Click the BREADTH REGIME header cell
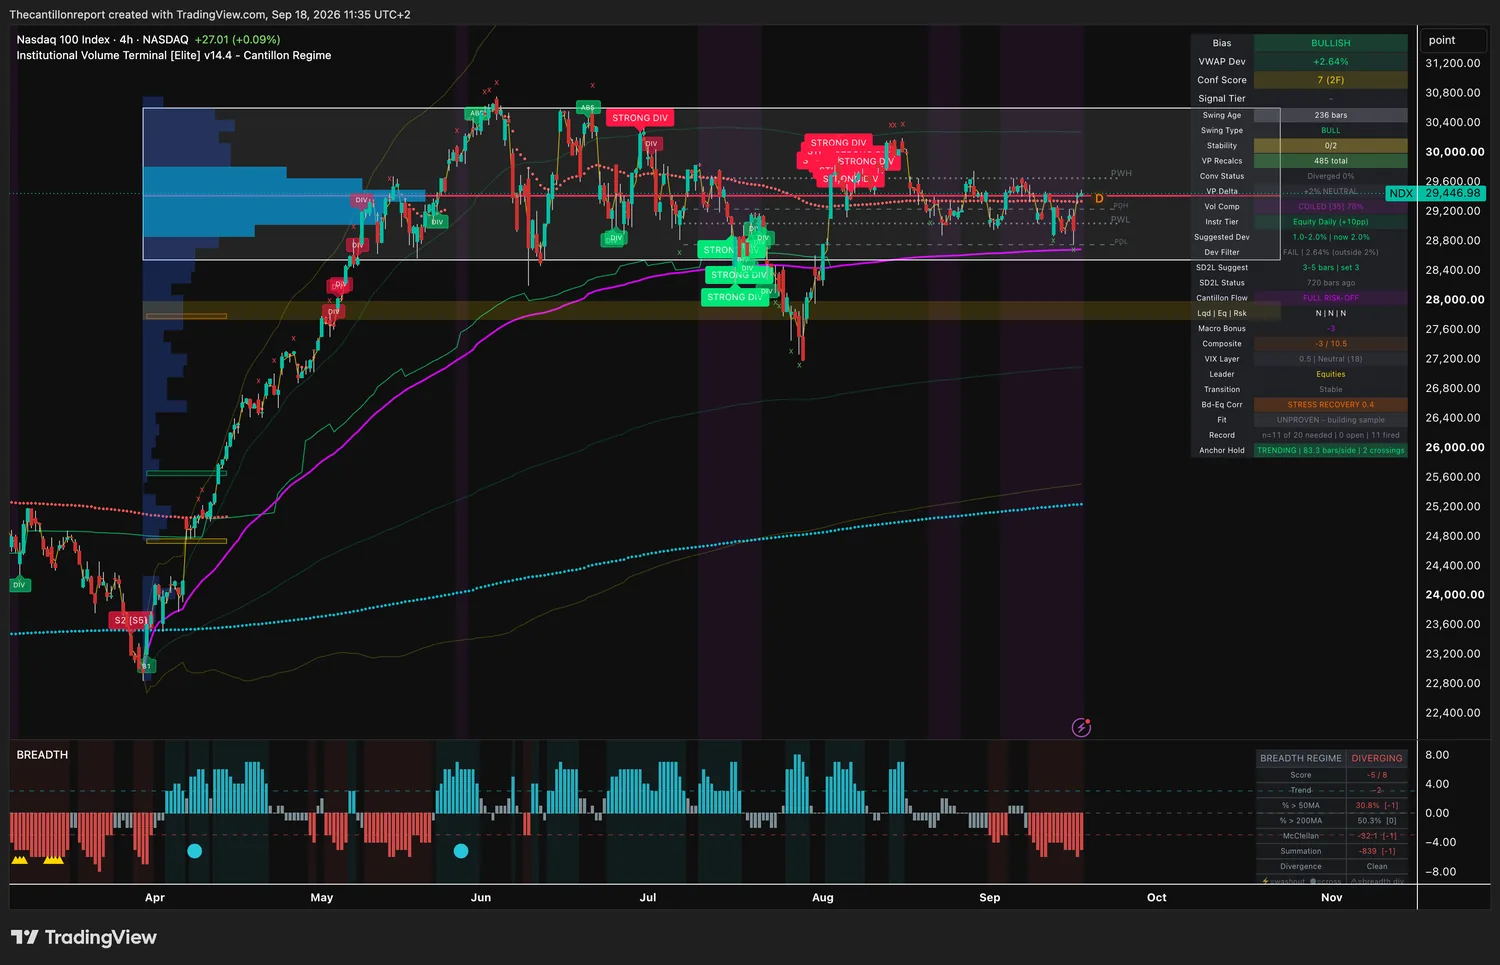Image resolution: width=1500 pixels, height=965 pixels. pyautogui.click(x=1301, y=758)
